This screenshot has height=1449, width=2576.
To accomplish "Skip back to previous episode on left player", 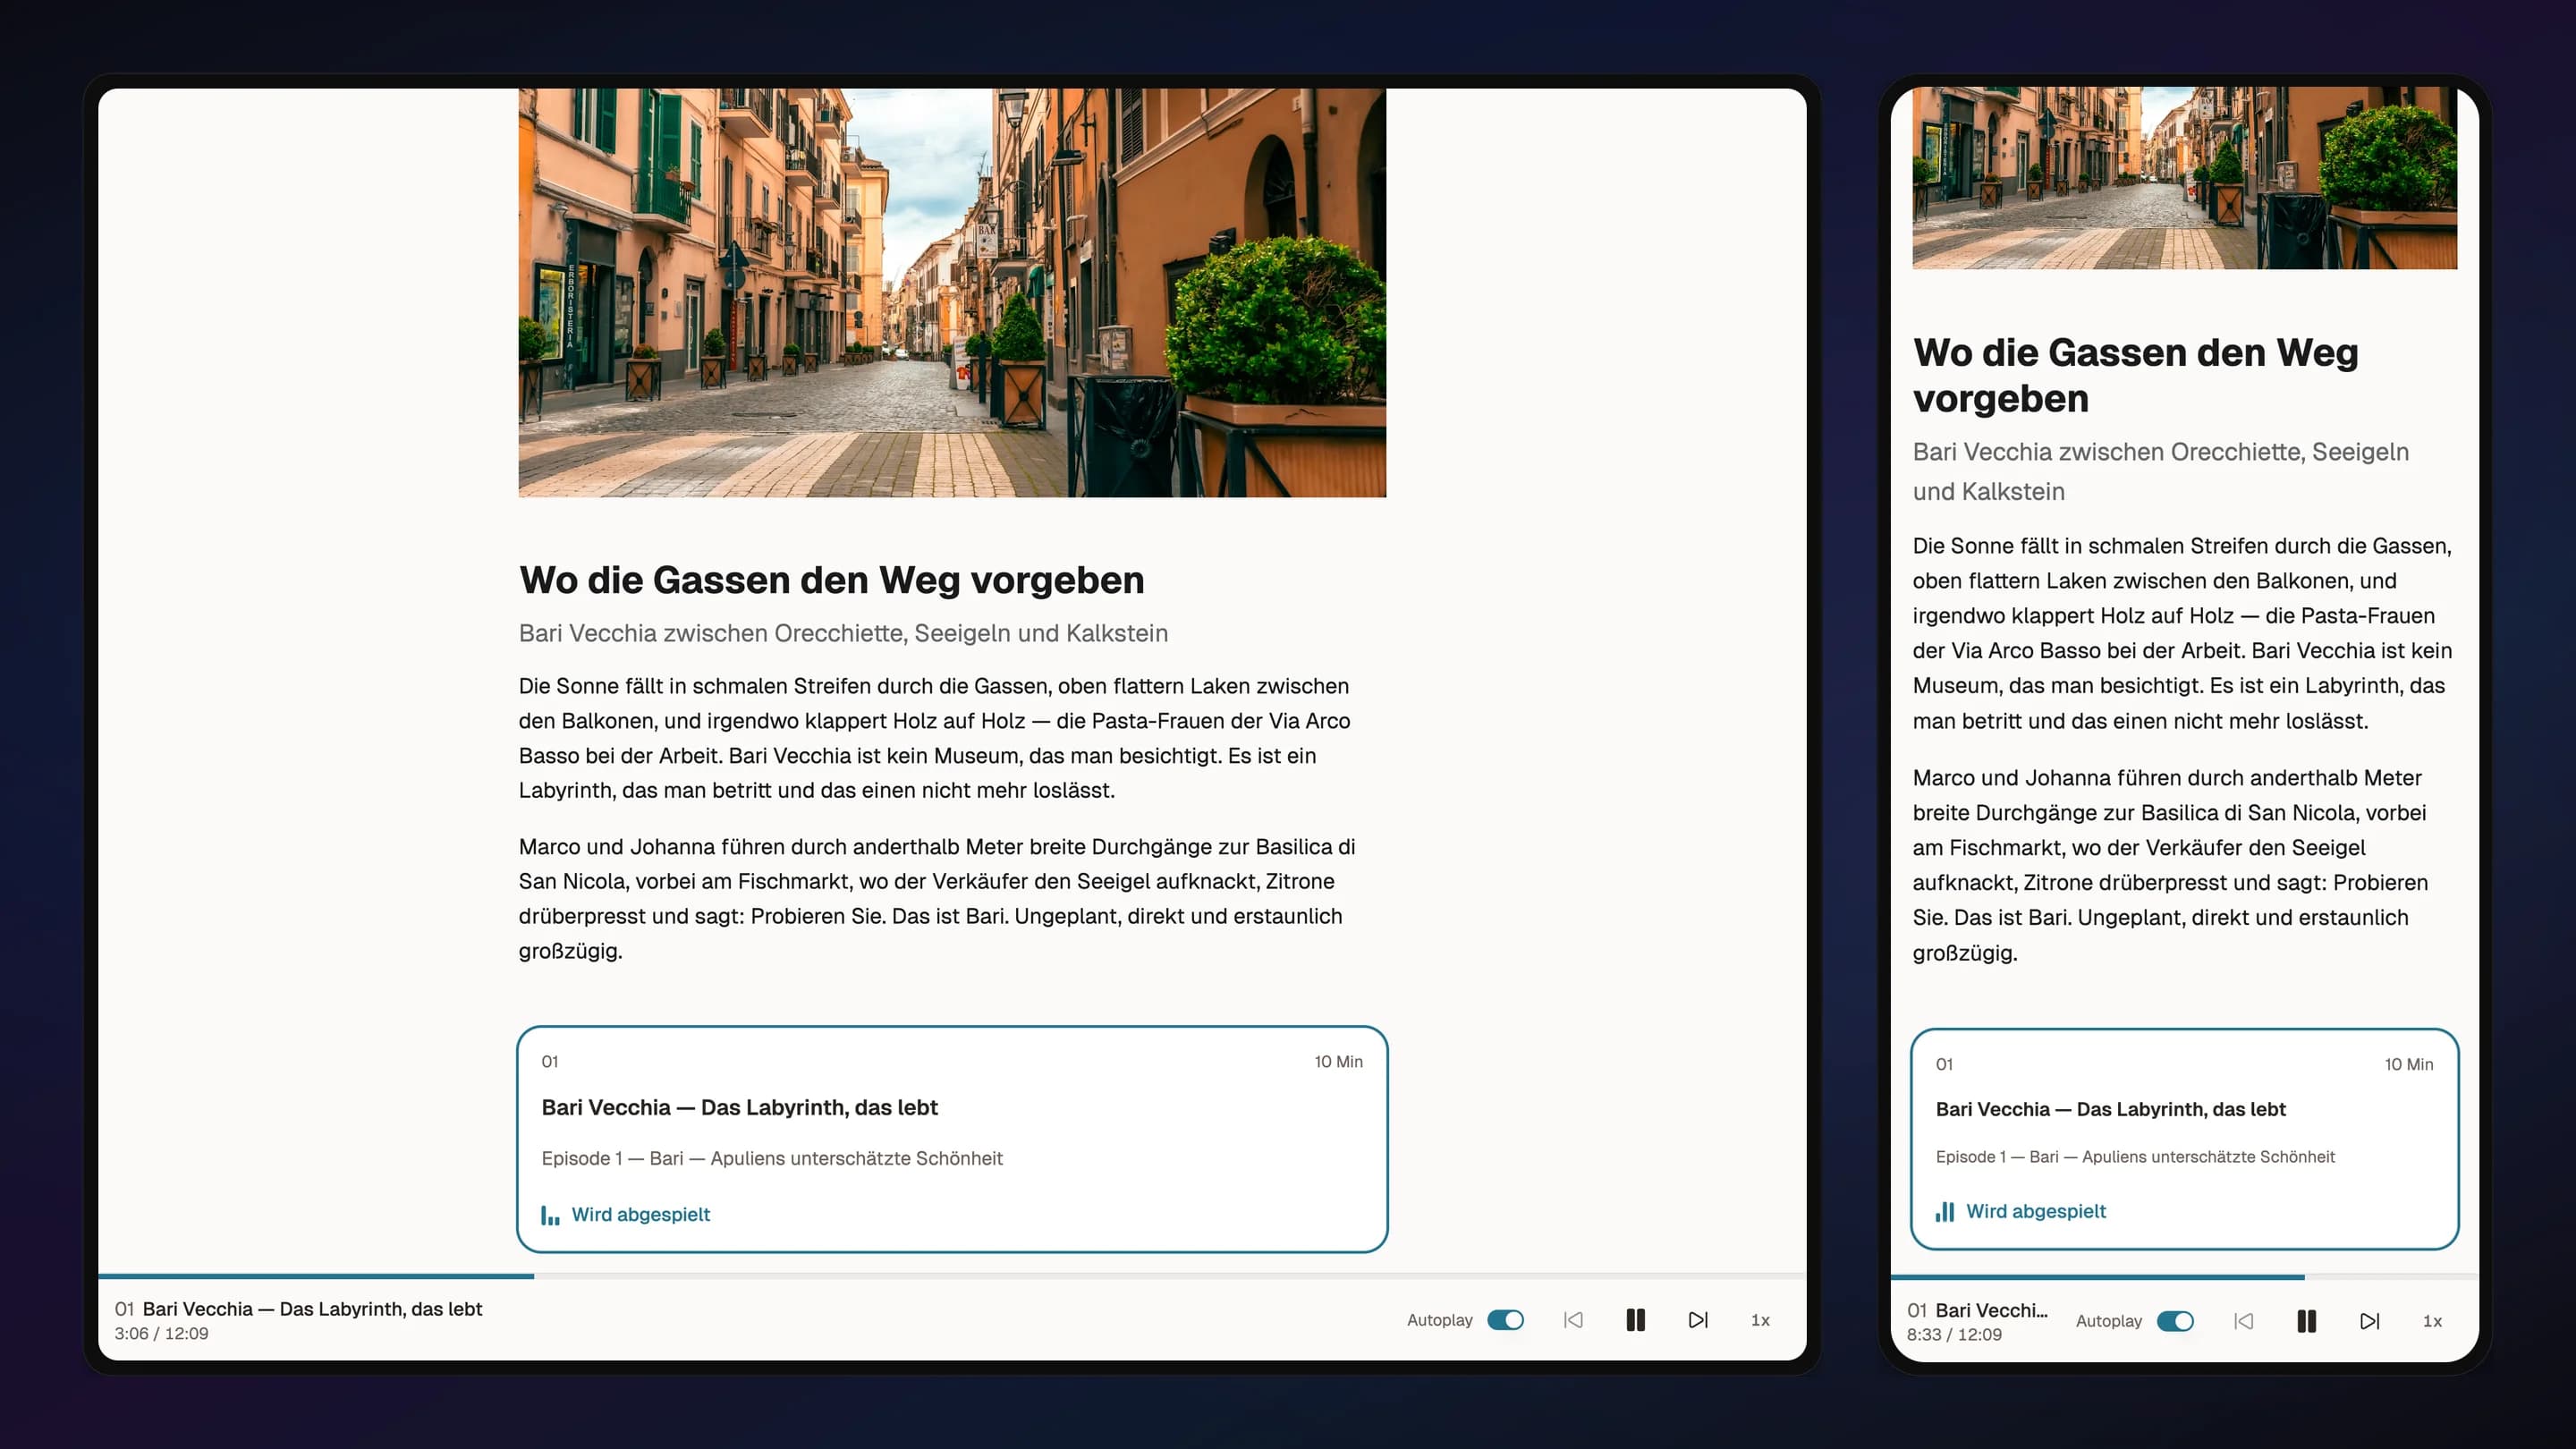I will pyautogui.click(x=1572, y=1320).
